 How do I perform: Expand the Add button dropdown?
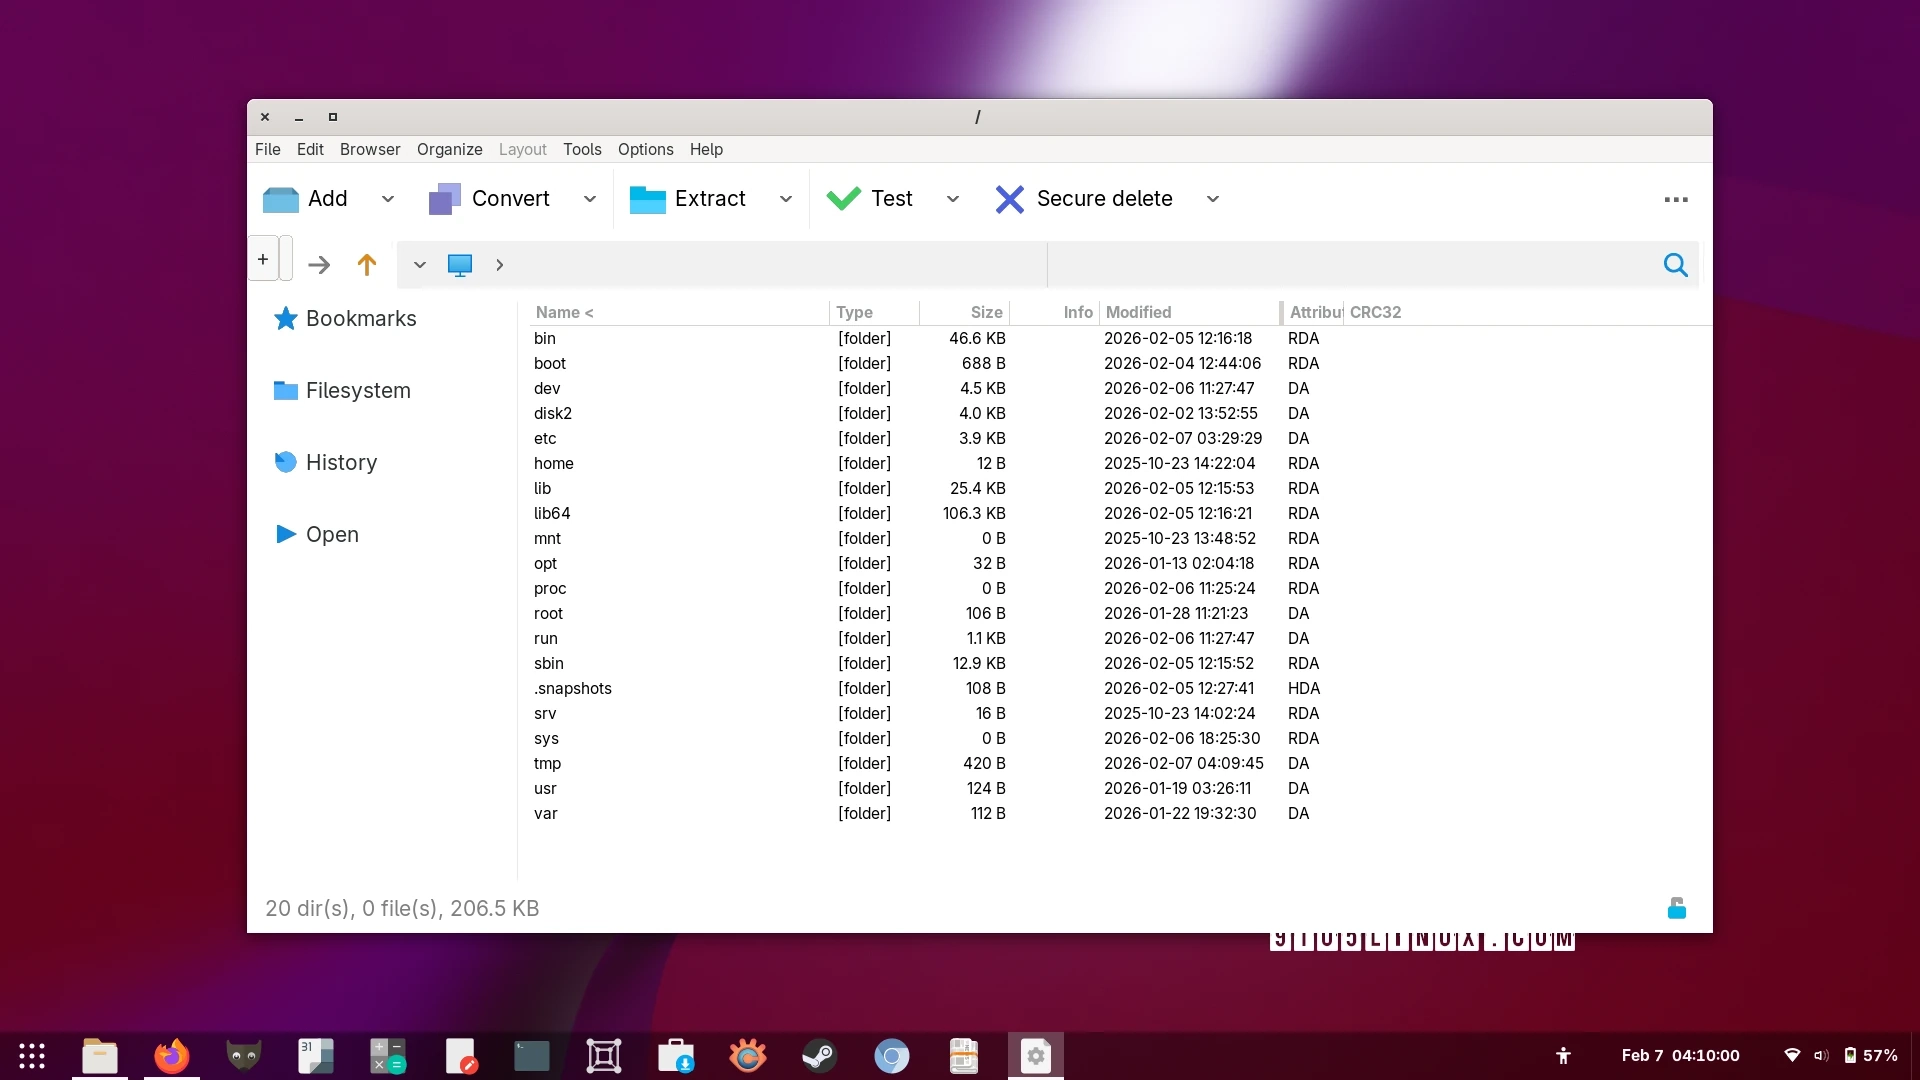pyautogui.click(x=388, y=198)
